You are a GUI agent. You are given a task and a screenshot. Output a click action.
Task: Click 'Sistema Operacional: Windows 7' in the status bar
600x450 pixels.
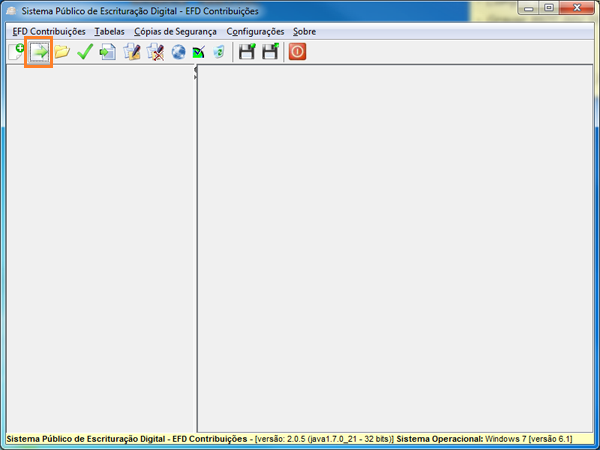point(461,439)
